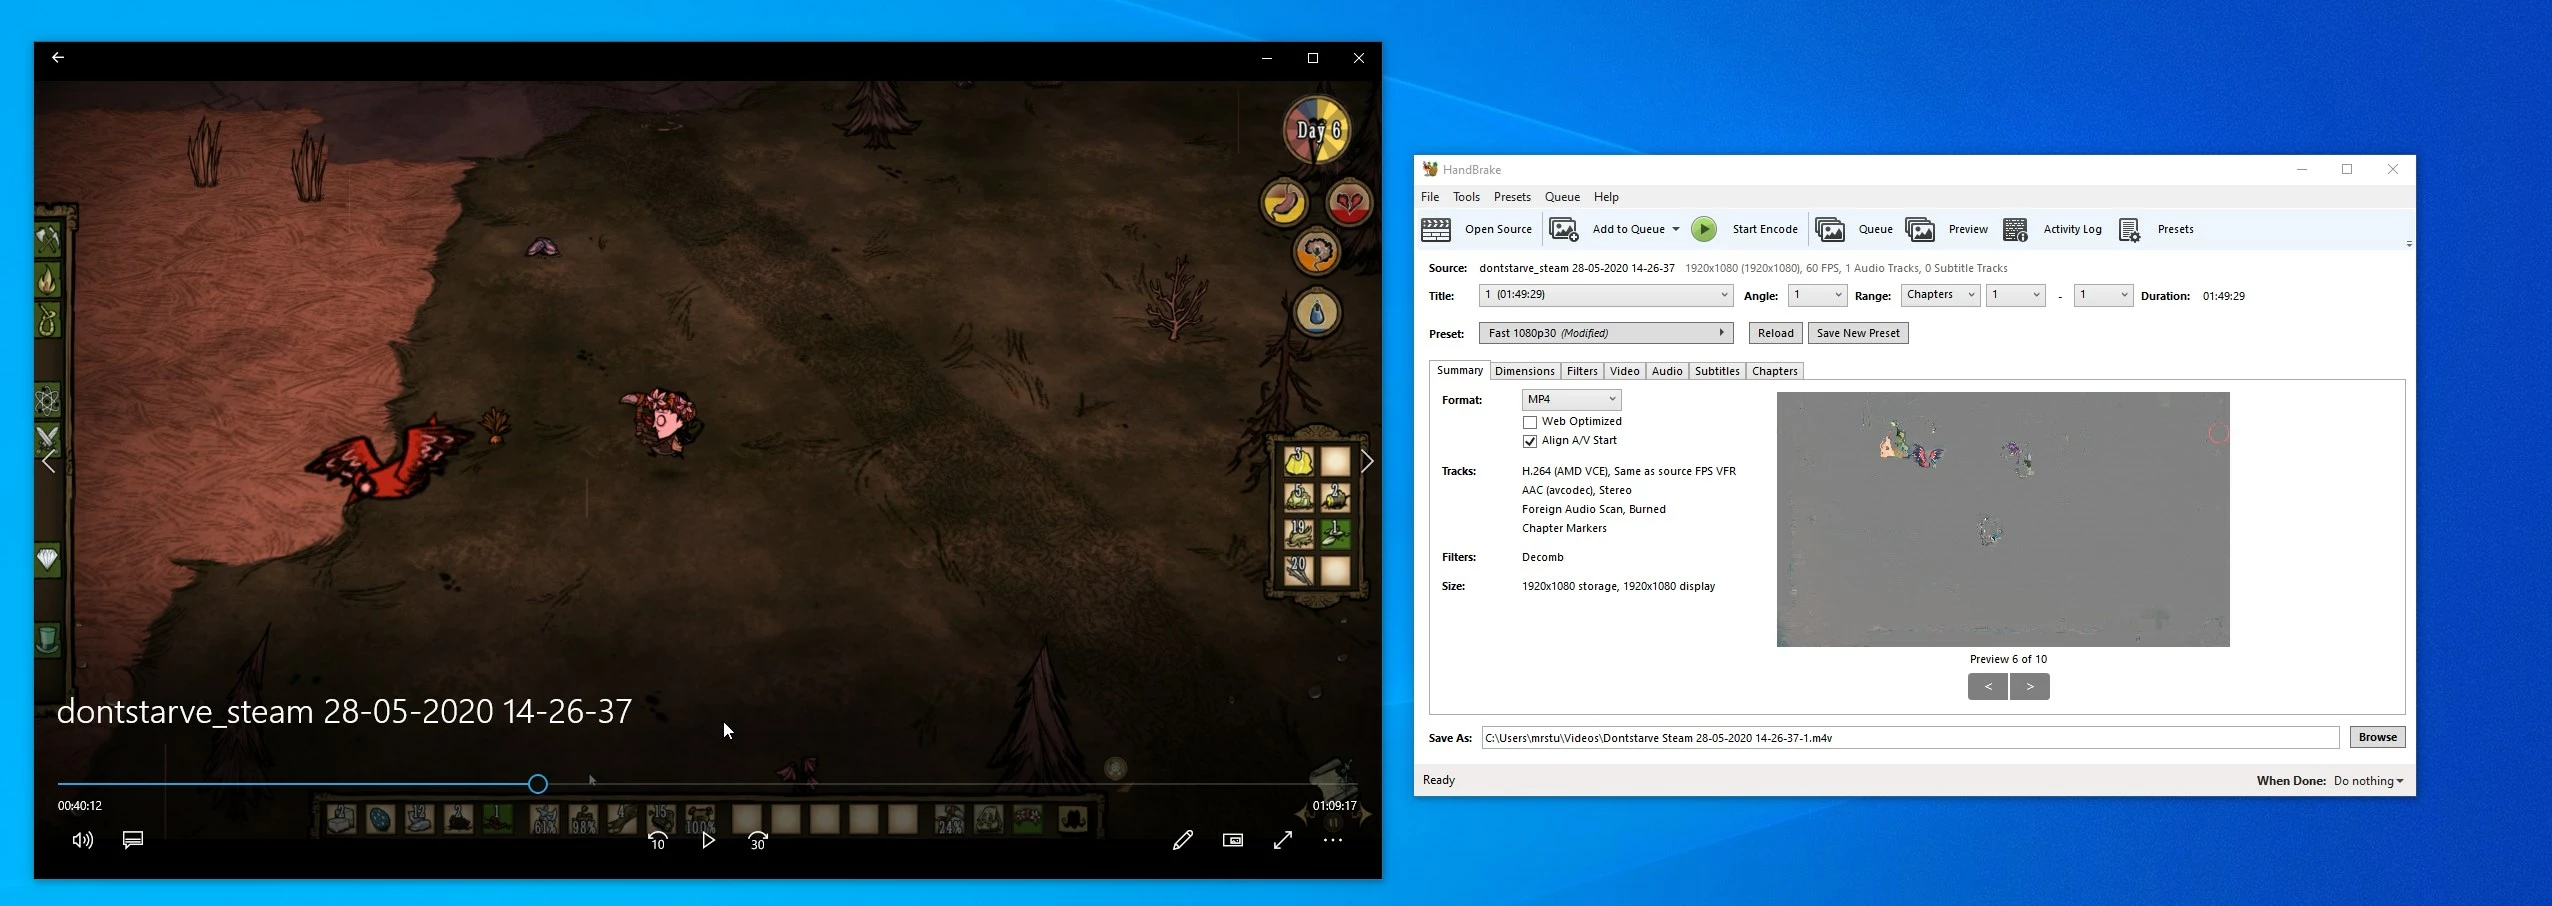Switch to the Subtitles tab
The width and height of the screenshot is (2552, 906).
1717,371
